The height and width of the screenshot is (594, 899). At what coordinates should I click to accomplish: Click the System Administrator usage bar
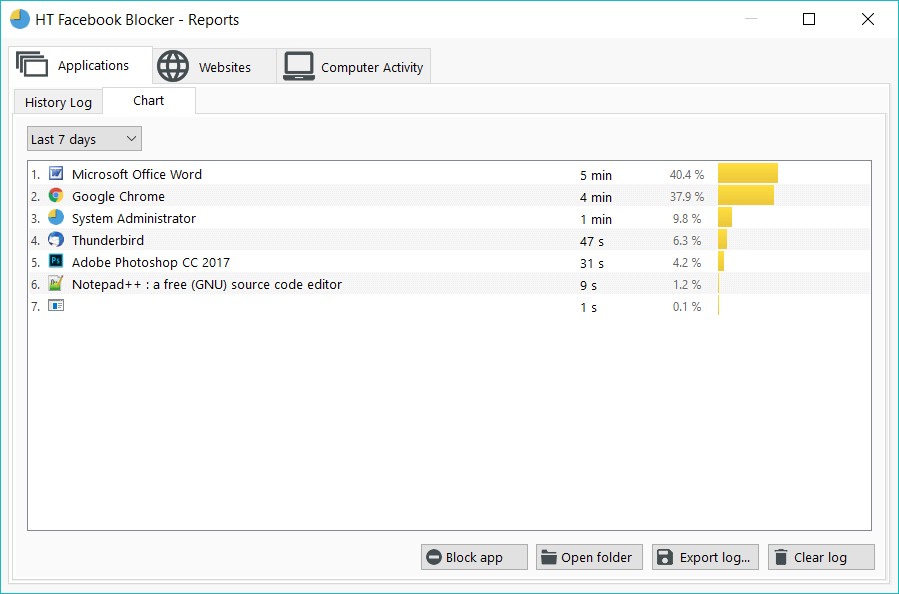(725, 217)
